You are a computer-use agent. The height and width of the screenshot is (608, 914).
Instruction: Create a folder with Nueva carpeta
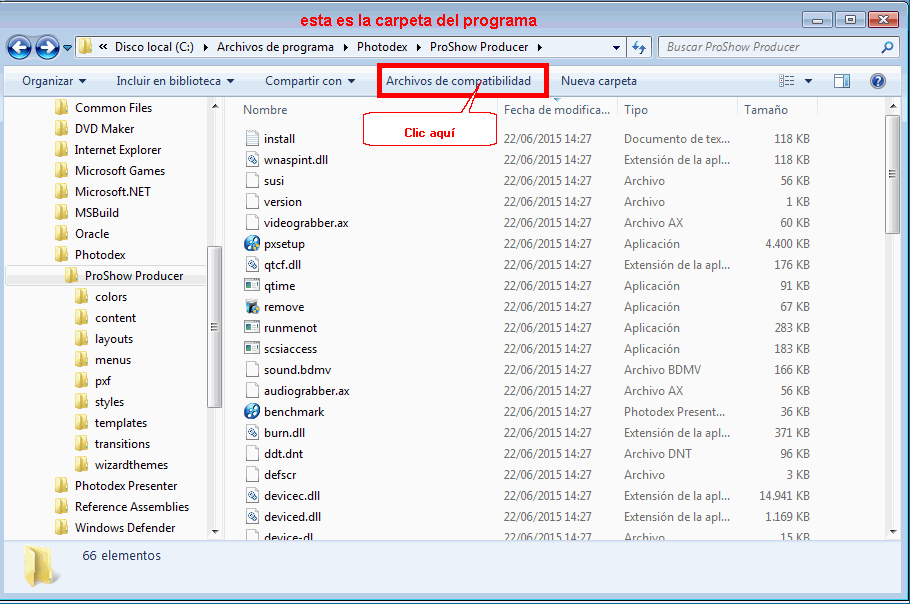coord(599,81)
